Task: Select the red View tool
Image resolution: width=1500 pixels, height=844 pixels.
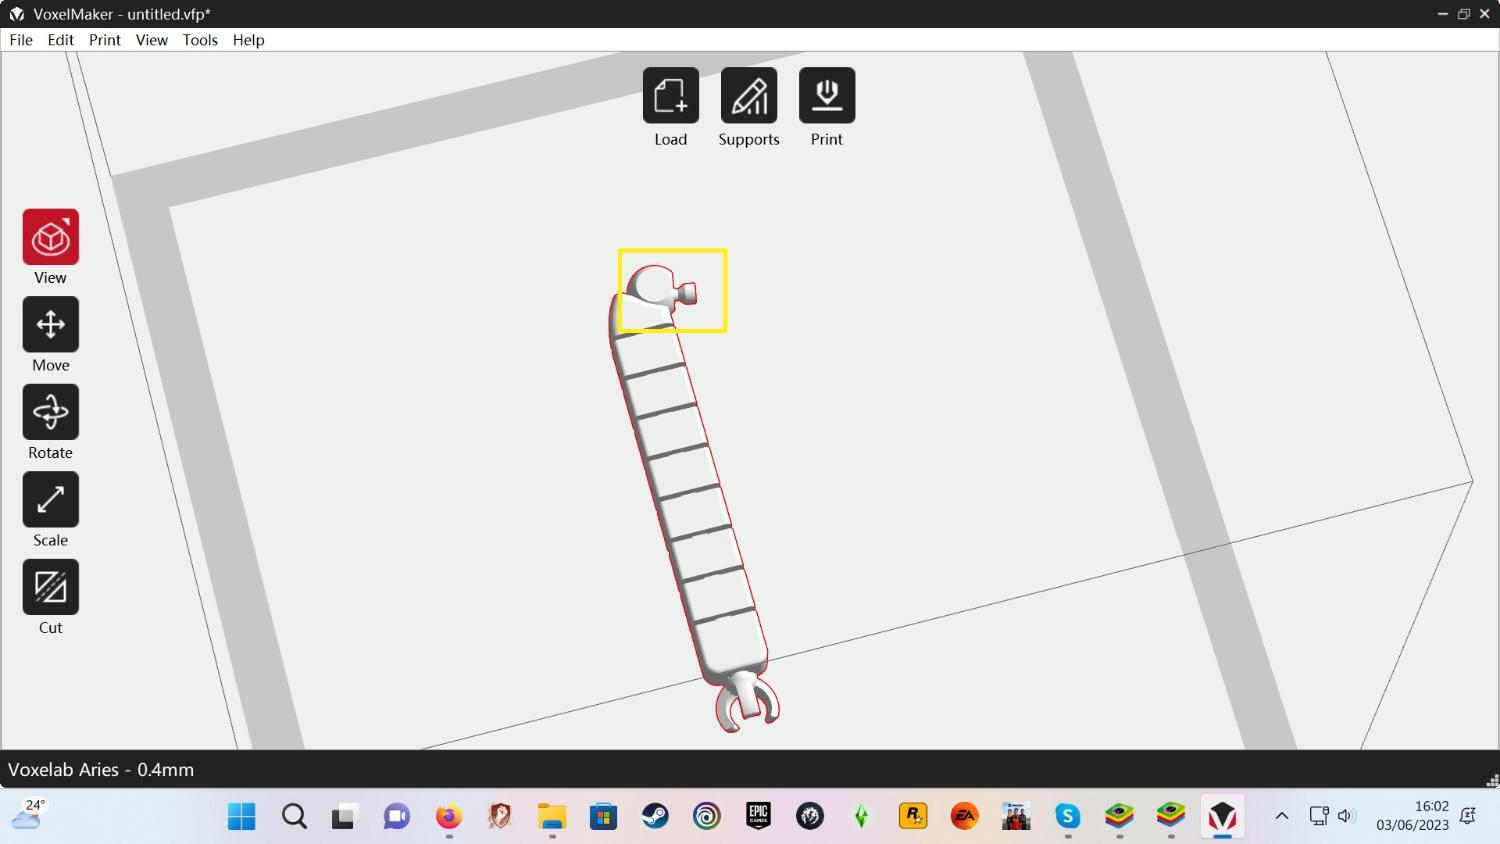Action: (x=51, y=237)
